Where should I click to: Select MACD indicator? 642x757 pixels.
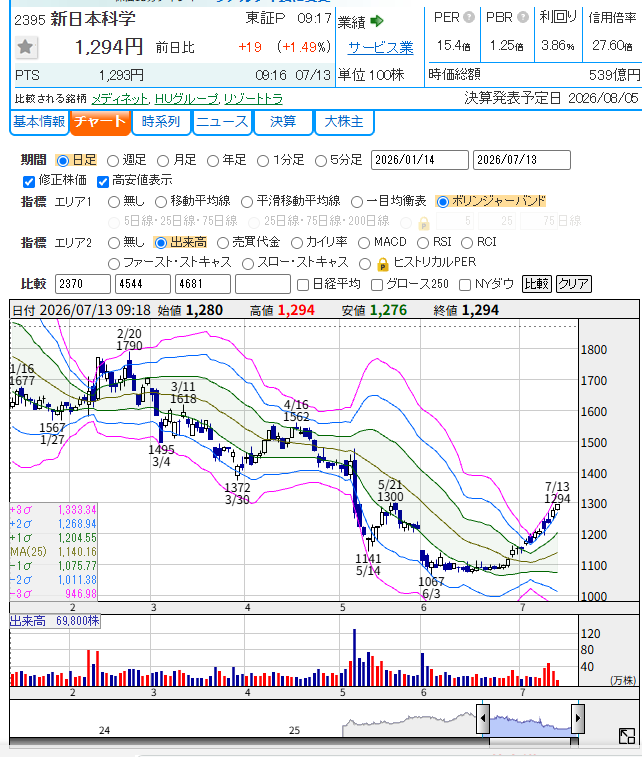pyautogui.click(x=364, y=242)
